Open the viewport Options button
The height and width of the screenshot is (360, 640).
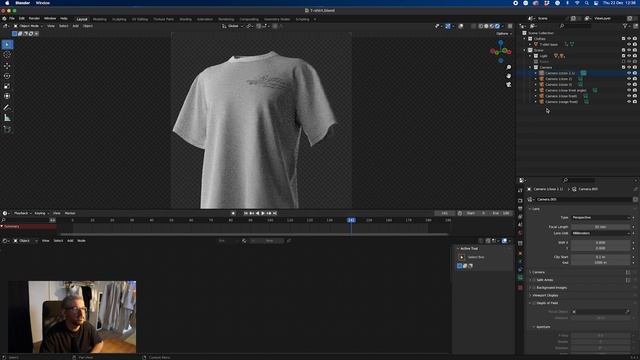coord(504,33)
